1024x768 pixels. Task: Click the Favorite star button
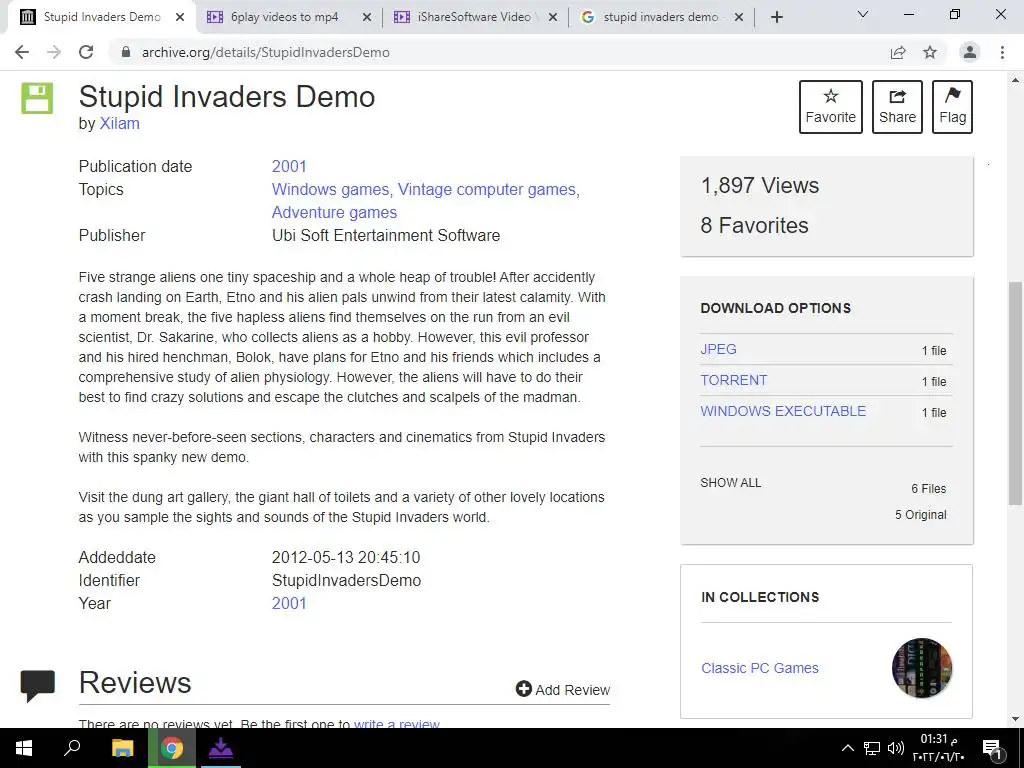pyautogui.click(x=830, y=107)
